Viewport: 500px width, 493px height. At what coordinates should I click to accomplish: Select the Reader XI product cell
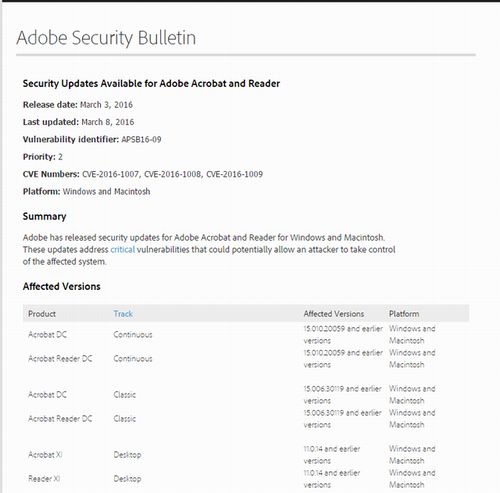[x=44, y=479]
